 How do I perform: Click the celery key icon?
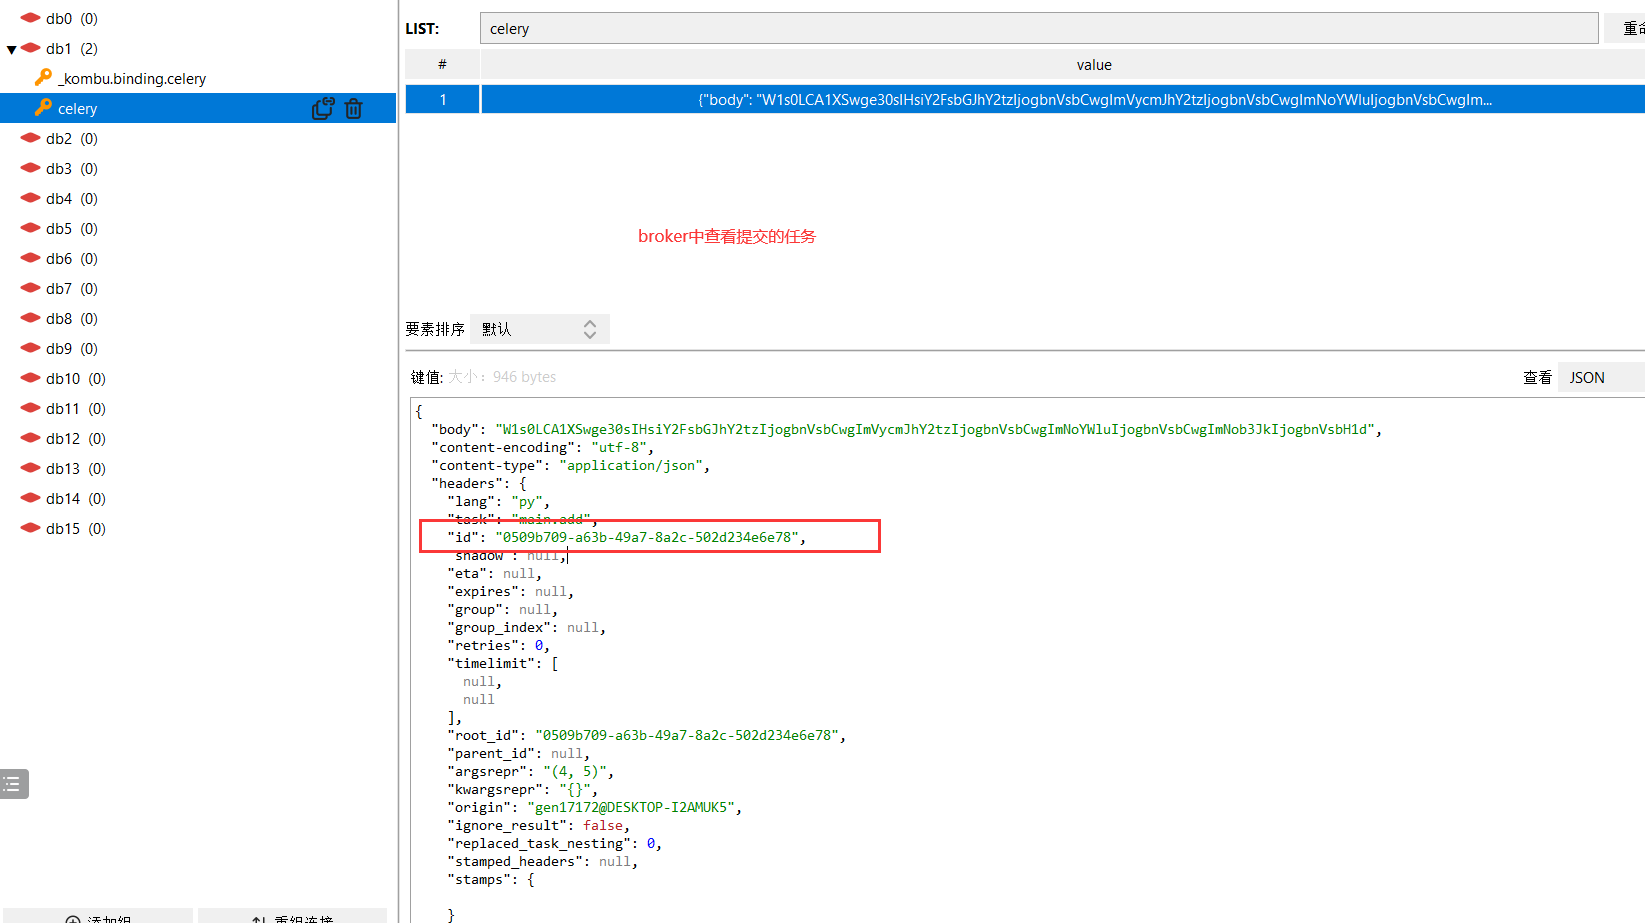pos(43,107)
